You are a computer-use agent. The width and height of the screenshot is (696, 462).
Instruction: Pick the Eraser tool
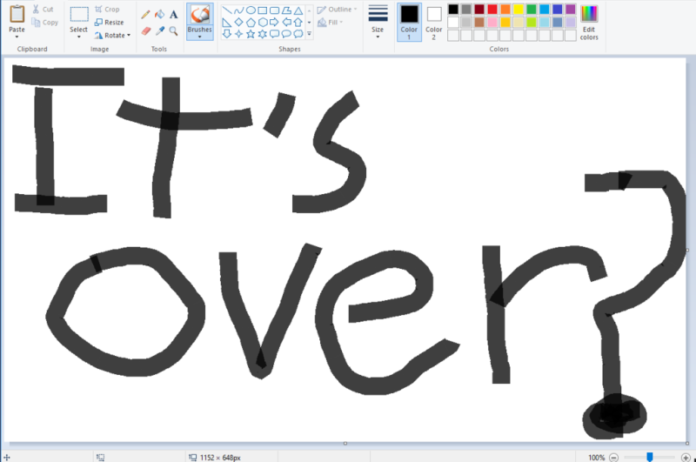146,31
